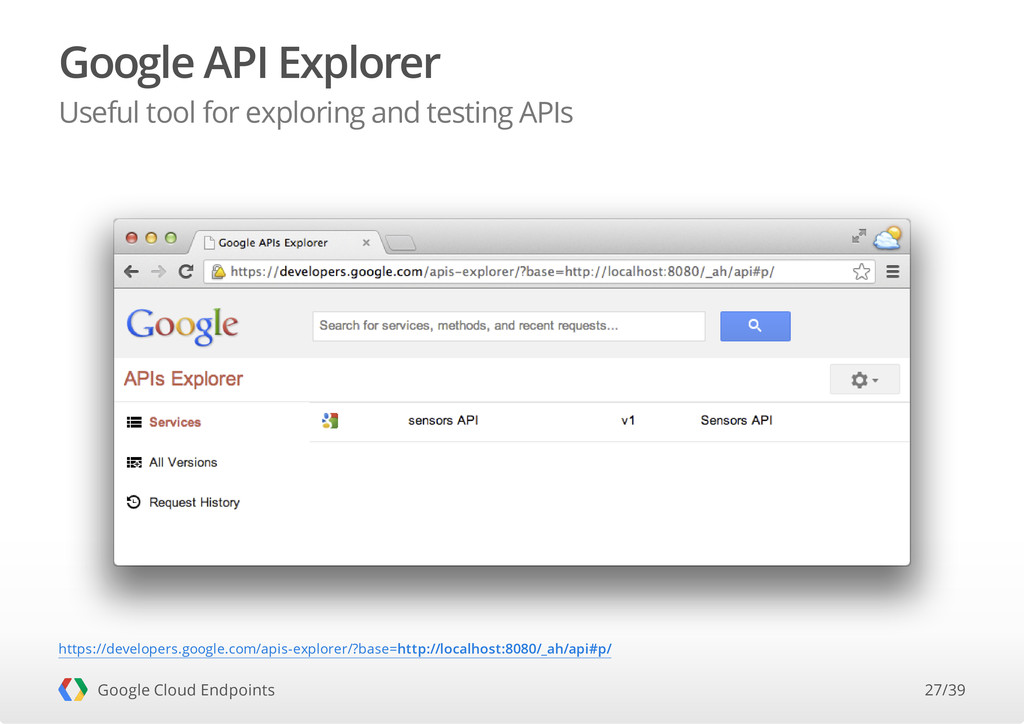Viewport: 1024px width, 724px height.
Task: Open a new tab with the new tab button
Action: click(400, 243)
